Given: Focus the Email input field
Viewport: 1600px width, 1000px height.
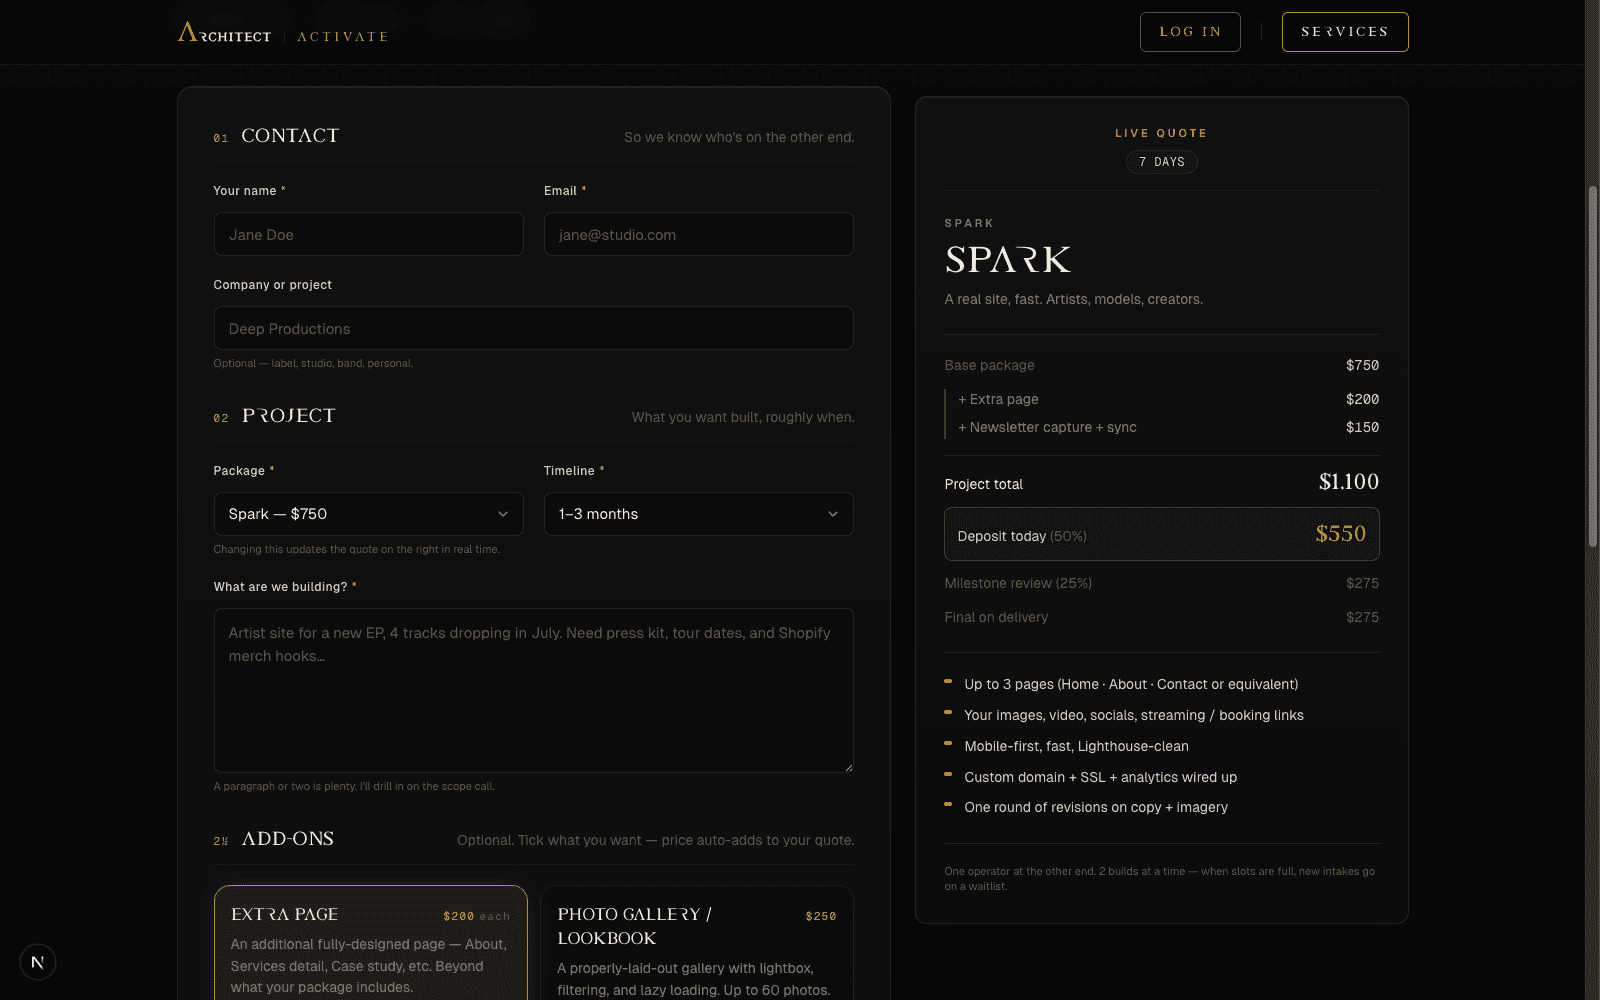Looking at the screenshot, I should [698, 234].
